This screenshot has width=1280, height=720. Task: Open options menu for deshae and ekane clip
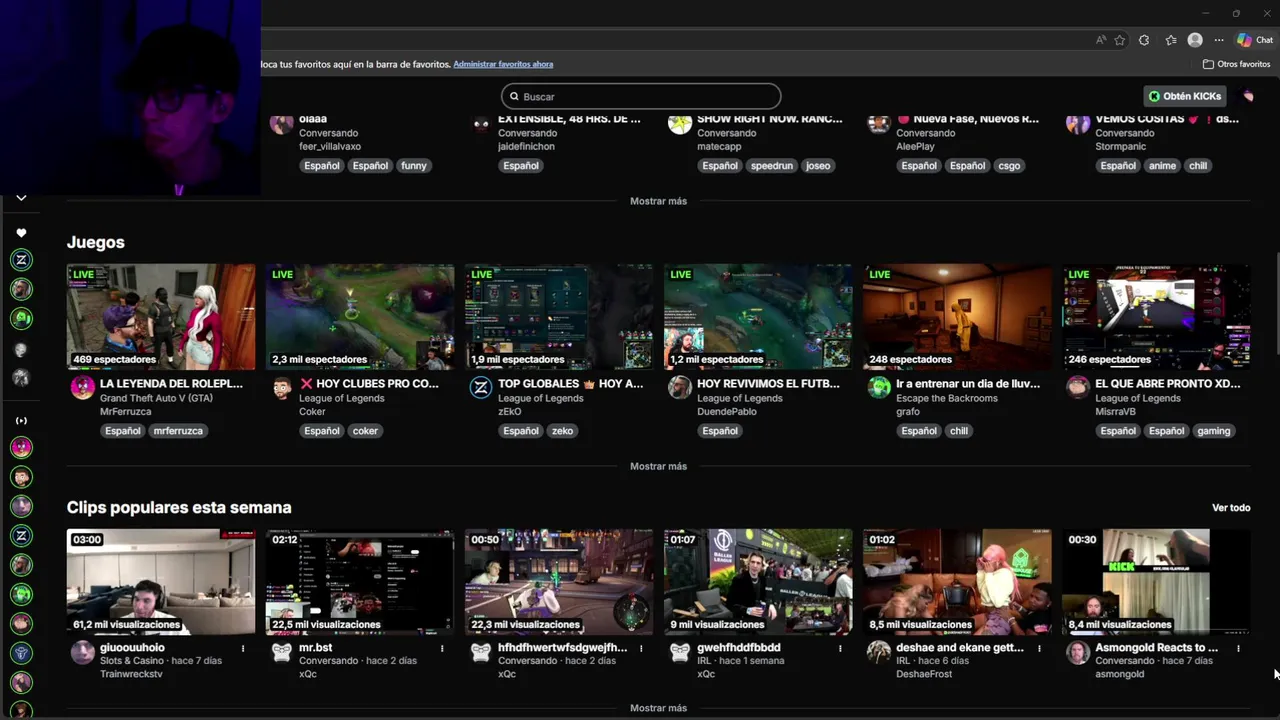(x=1039, y=648)
